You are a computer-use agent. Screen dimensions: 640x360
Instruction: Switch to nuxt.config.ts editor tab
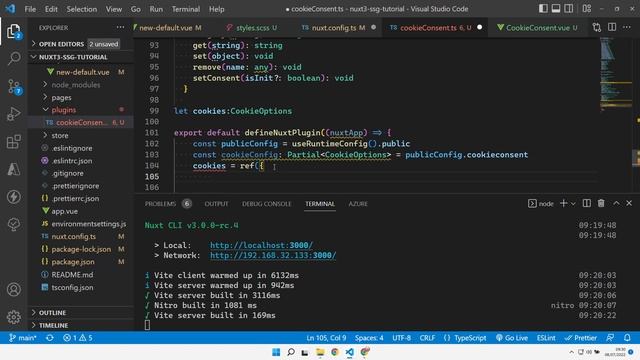[x=338, y=28]
